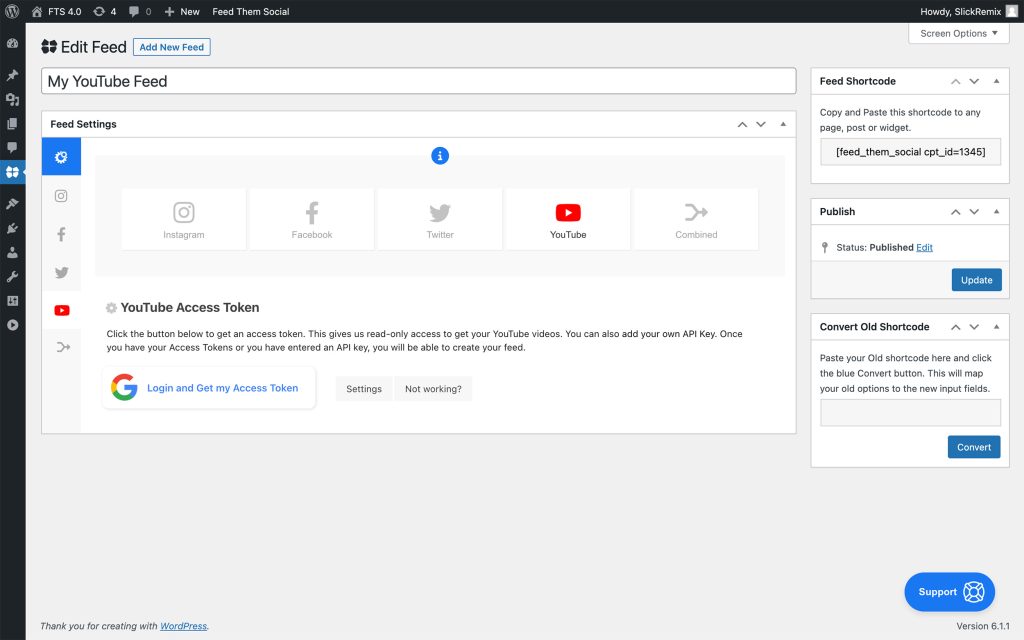Move Feed Shortcode panel down
Screen dimensions: 1024x640
(x=974, y=82)
